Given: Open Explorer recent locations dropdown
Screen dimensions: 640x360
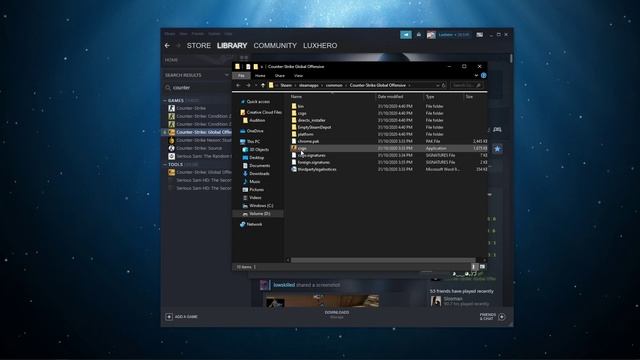Looking at the screenshot, I should tap(256, 85).
